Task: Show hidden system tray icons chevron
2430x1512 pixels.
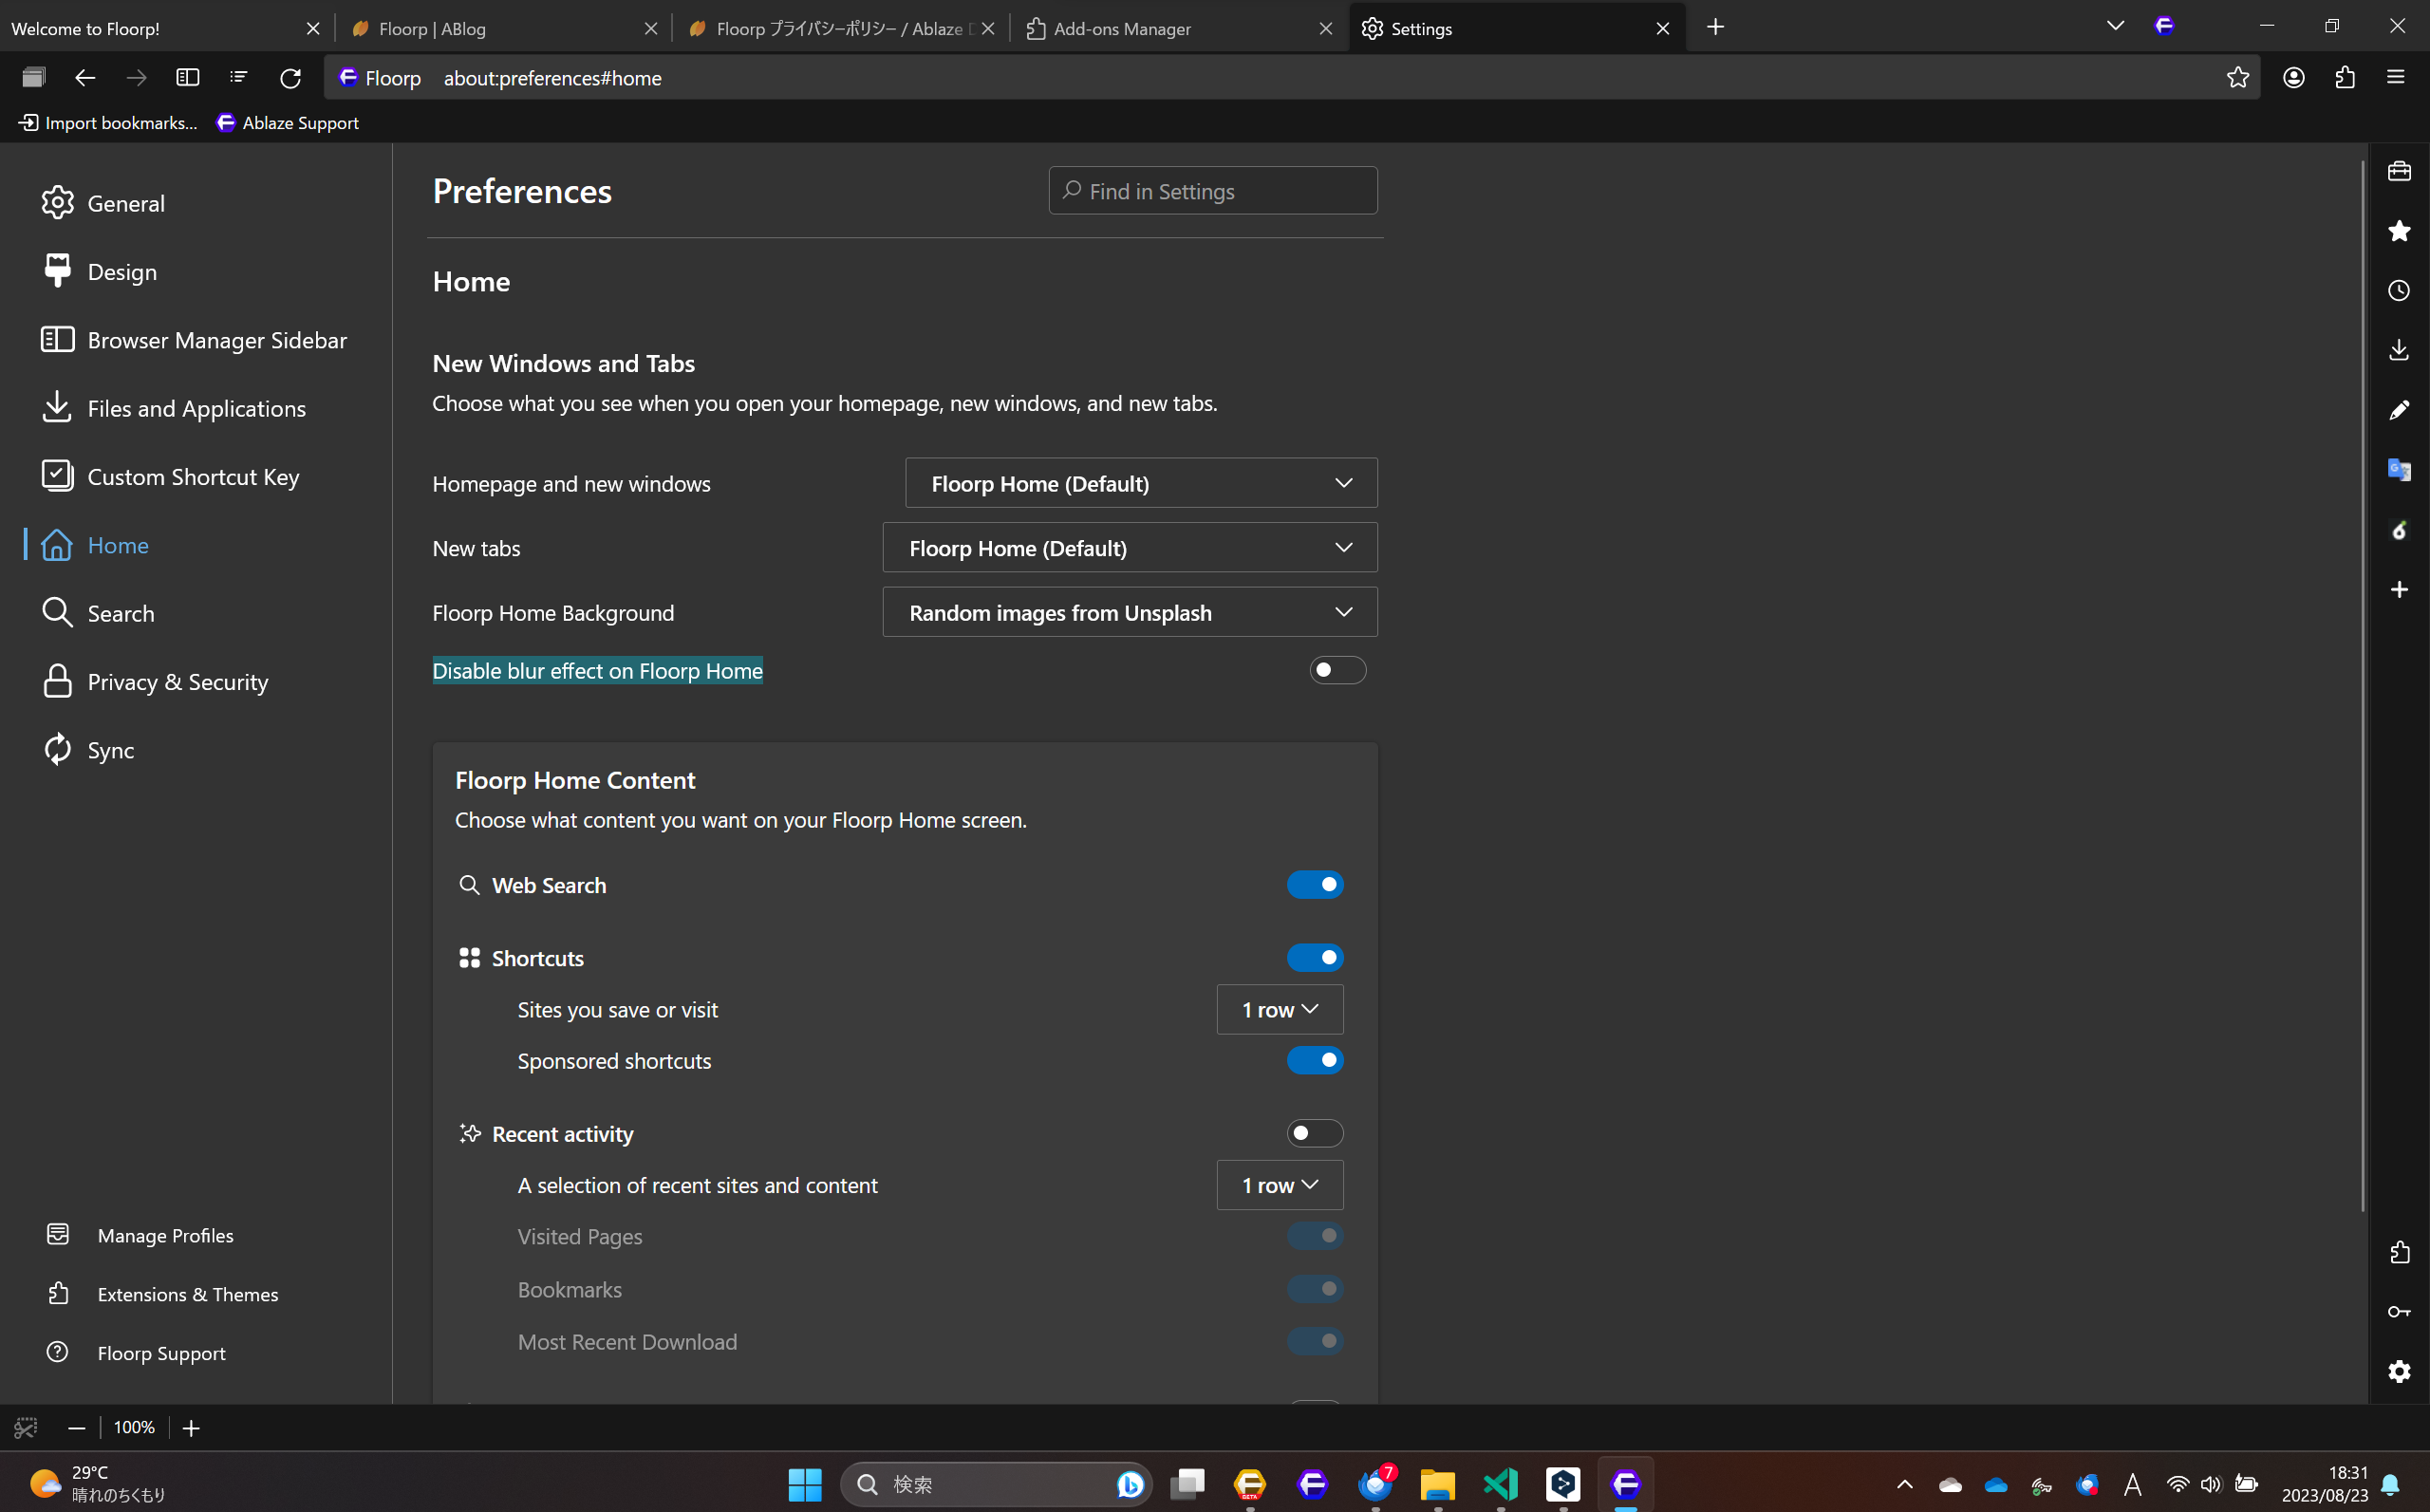Action: coord(1904,1484)
